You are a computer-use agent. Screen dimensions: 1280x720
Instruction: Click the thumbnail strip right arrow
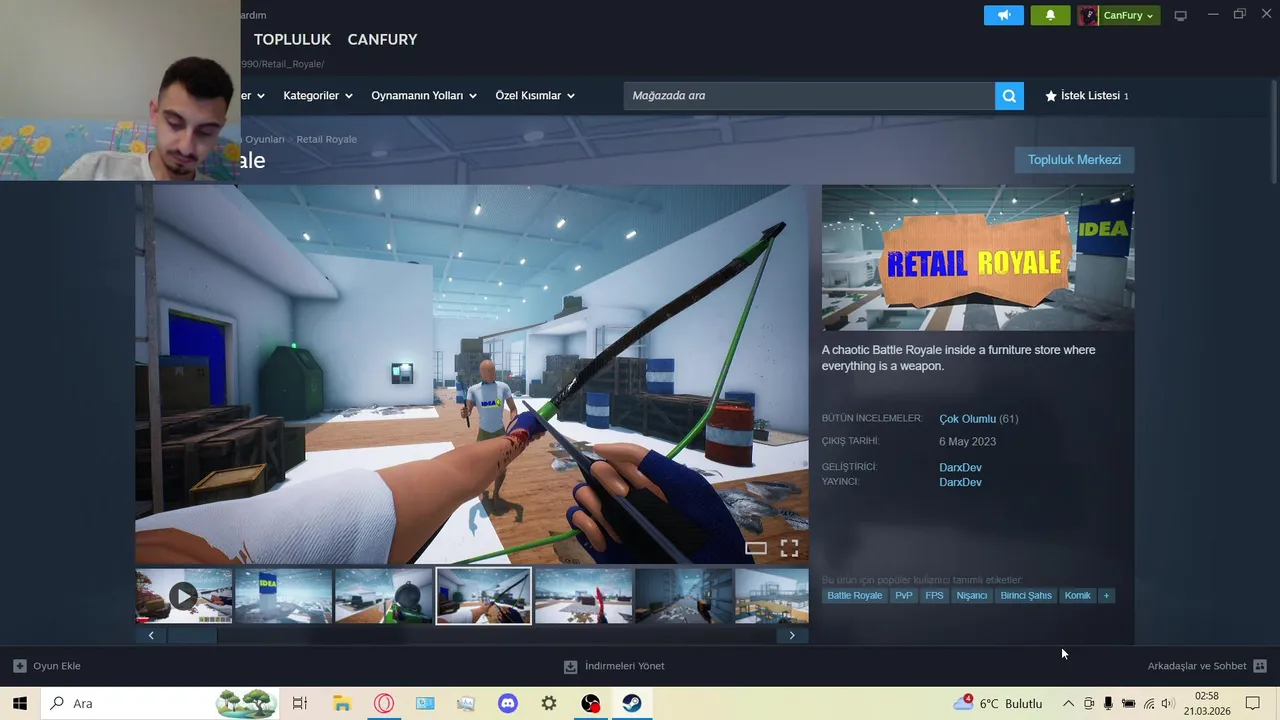click(792, 635)
